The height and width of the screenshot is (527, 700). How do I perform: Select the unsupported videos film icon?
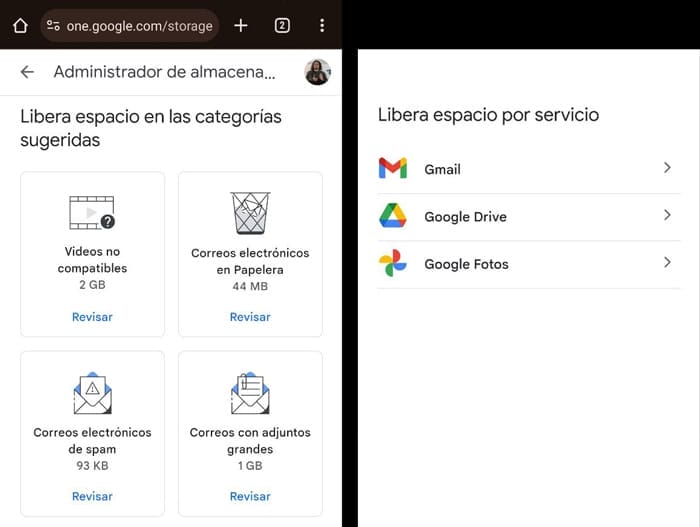point(92,213)
